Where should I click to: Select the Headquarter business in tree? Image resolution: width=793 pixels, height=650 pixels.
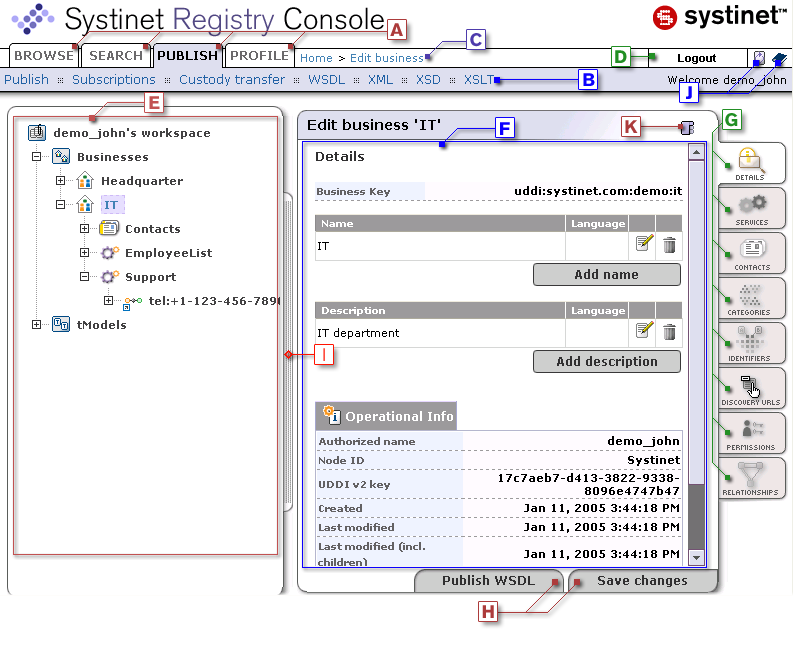pos(142,181)
